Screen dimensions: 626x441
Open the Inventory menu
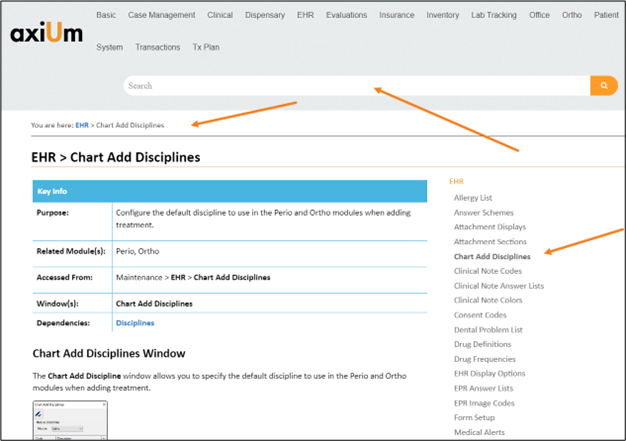[443, 15]
